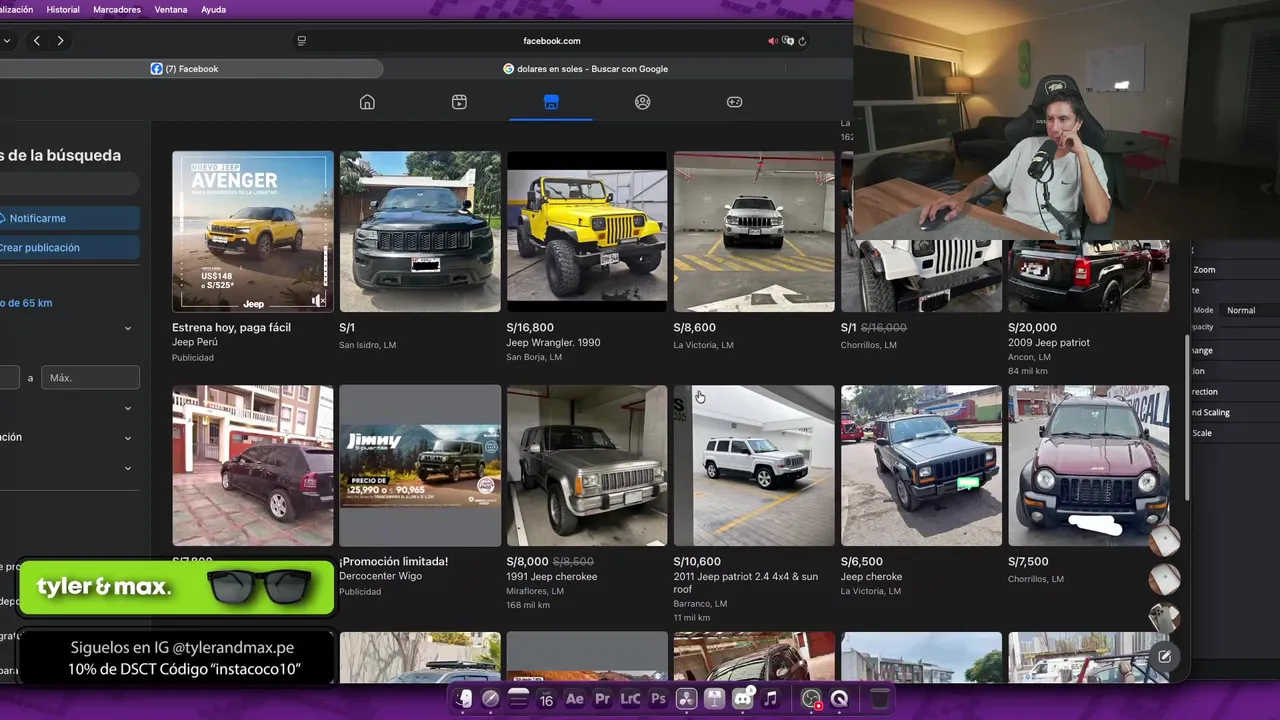Open Music app in Dock

coord(771,699)
